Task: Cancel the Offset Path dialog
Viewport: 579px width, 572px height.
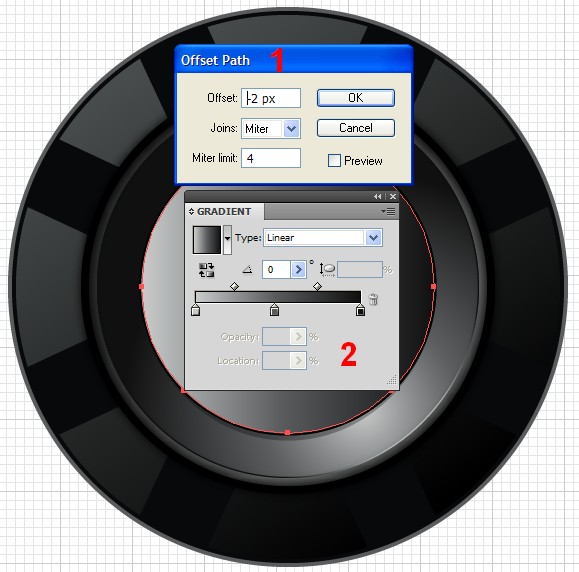Action: pyautogui.click(x=356, y=128)
